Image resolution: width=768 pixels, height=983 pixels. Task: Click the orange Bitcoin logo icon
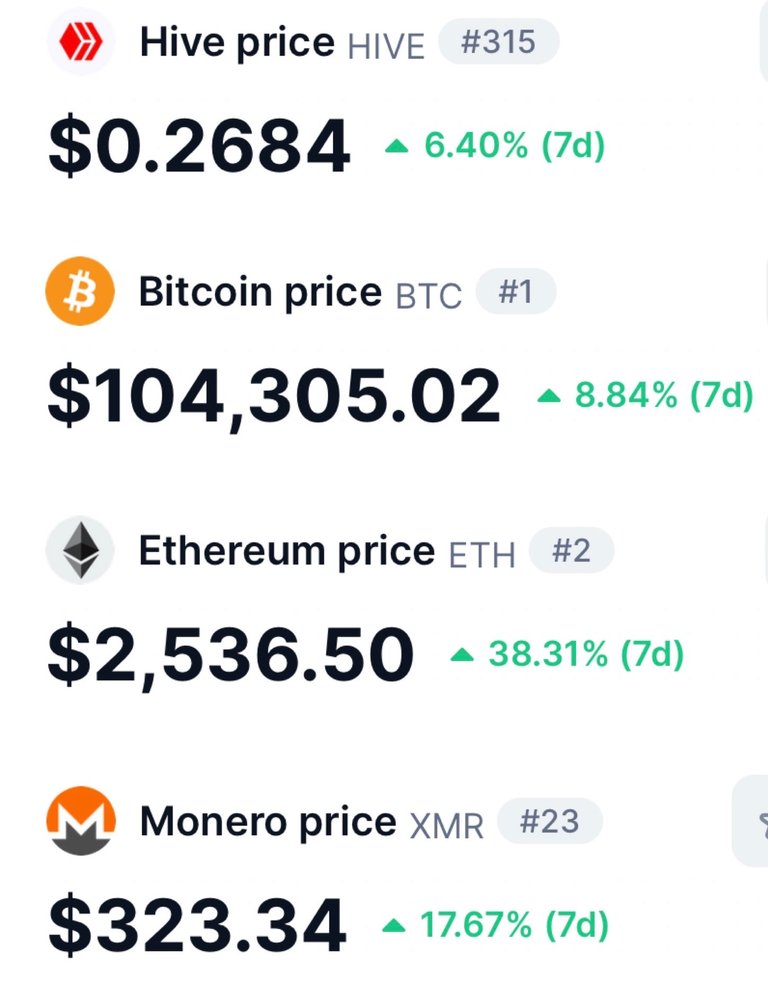80,292
